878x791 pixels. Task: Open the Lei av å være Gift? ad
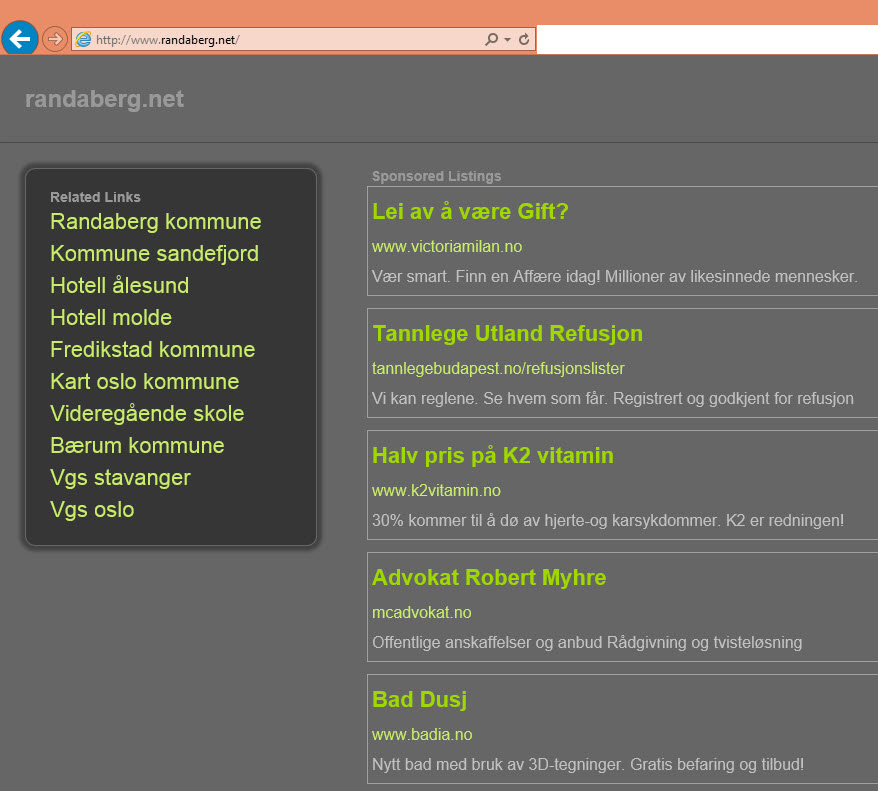[x=470, y=212]
